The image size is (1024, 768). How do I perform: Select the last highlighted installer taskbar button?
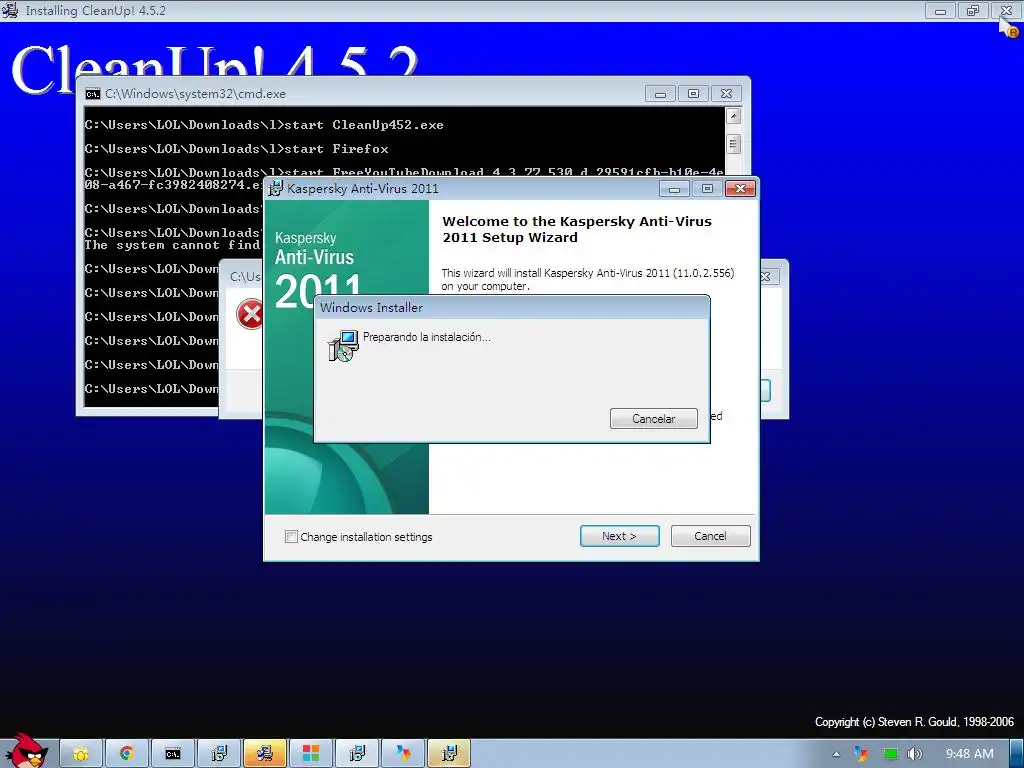(449, 754)
